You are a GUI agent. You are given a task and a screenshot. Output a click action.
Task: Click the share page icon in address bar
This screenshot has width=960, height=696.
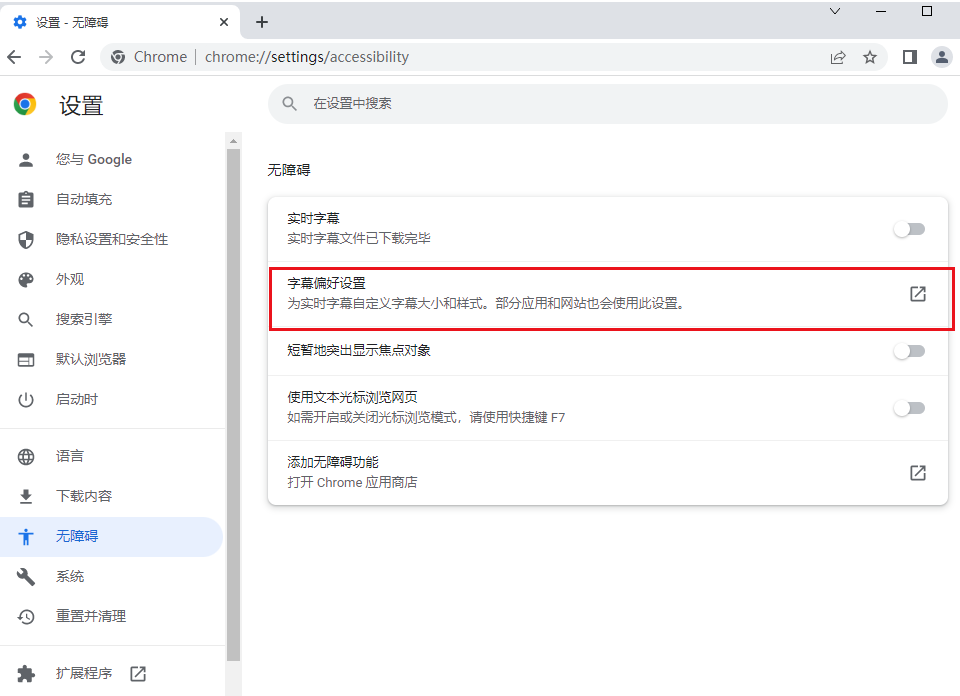[838, 58]
